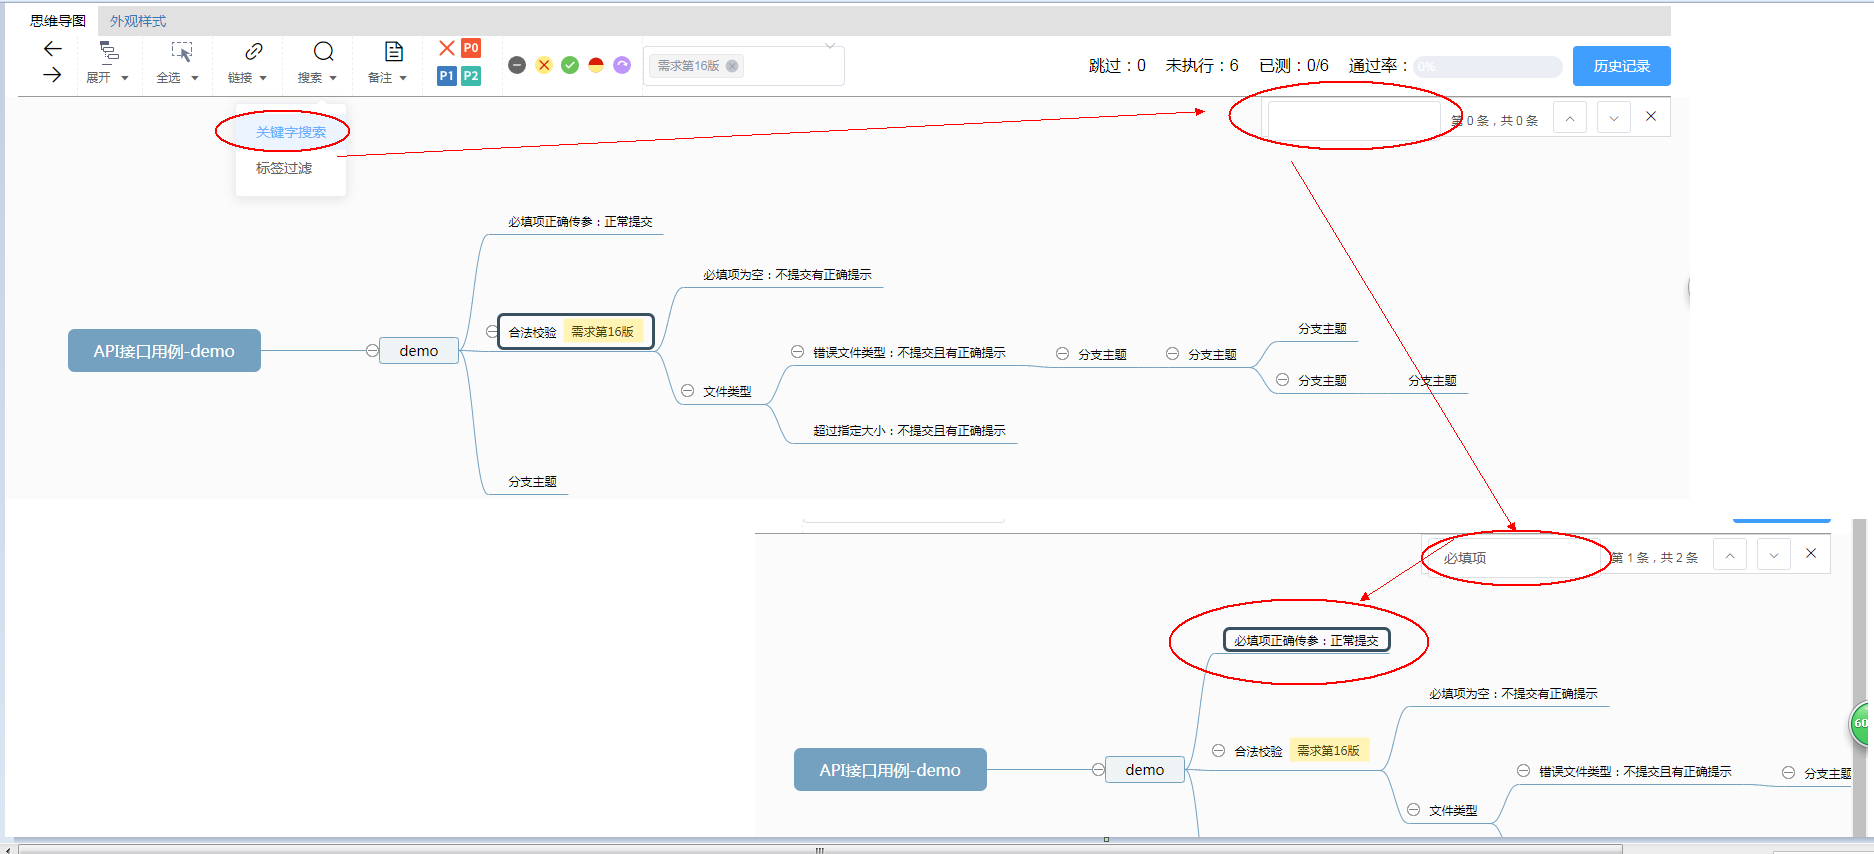This screenshot has width=1874, height=854.
Task: Choose 标签过滤 from the search menu
Action: [284, 168]
